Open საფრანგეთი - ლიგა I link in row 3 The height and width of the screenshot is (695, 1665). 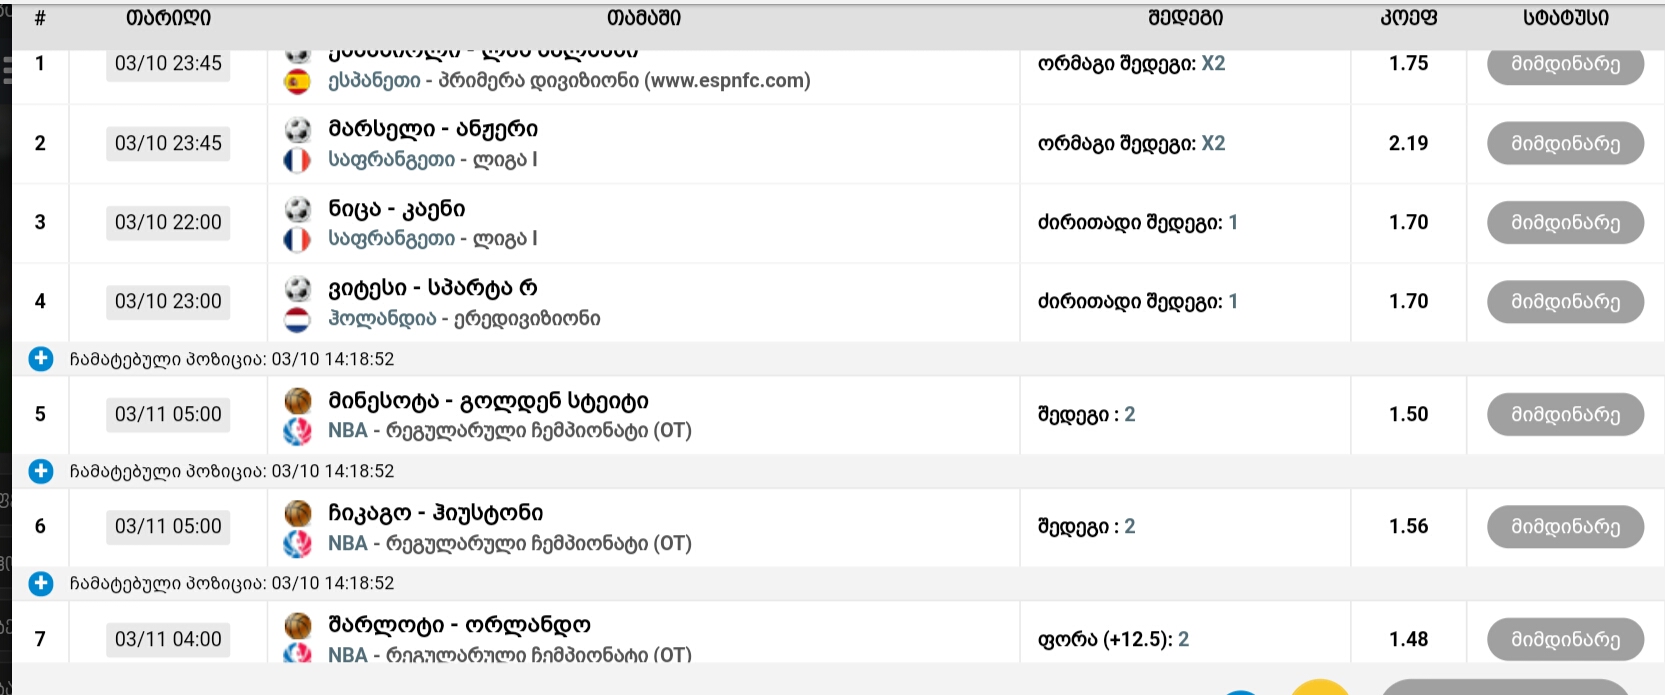coord(432,239)
